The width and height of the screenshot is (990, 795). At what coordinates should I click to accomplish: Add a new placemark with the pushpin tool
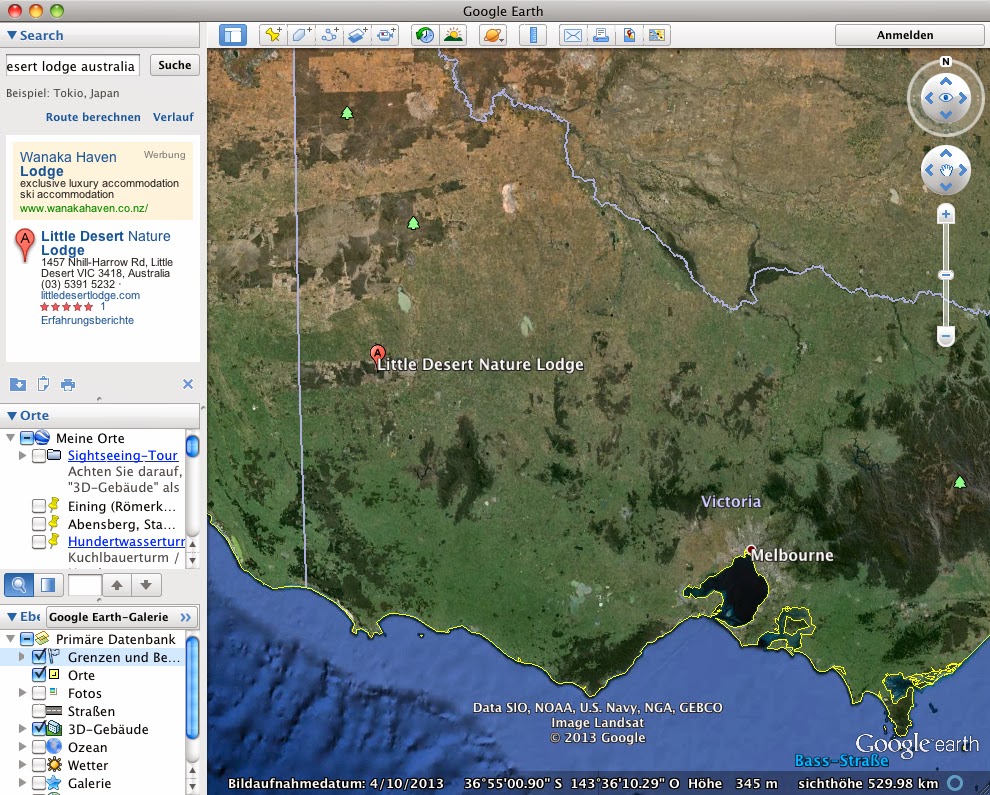tap(273, 35)
